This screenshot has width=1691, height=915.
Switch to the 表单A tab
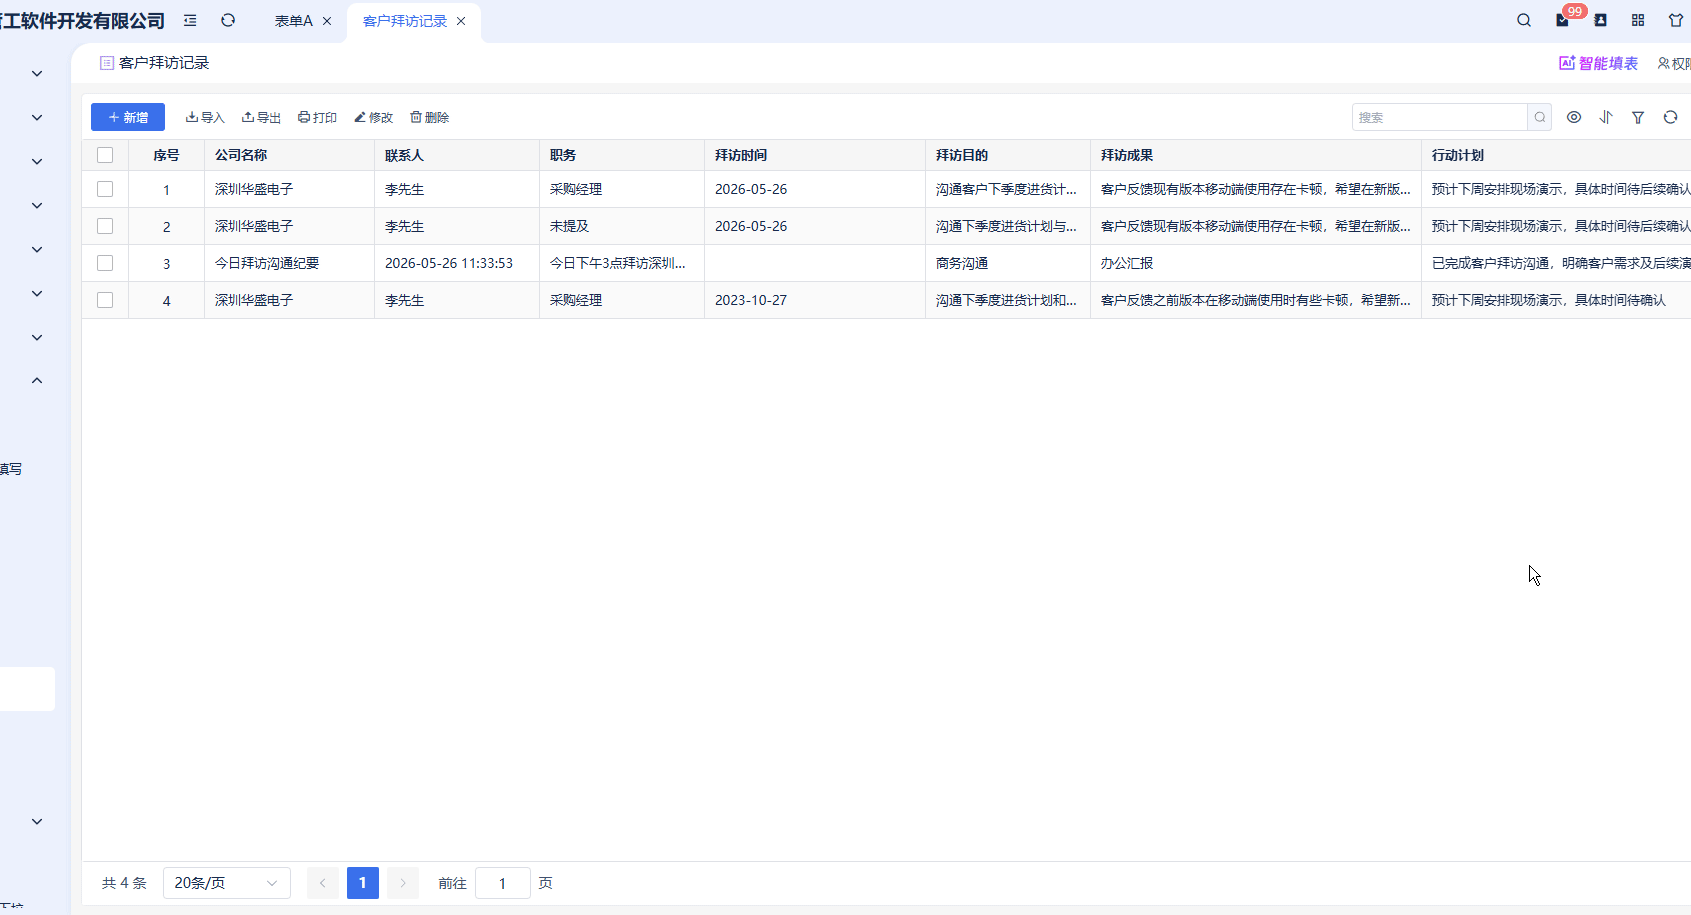tap(293, 21)
